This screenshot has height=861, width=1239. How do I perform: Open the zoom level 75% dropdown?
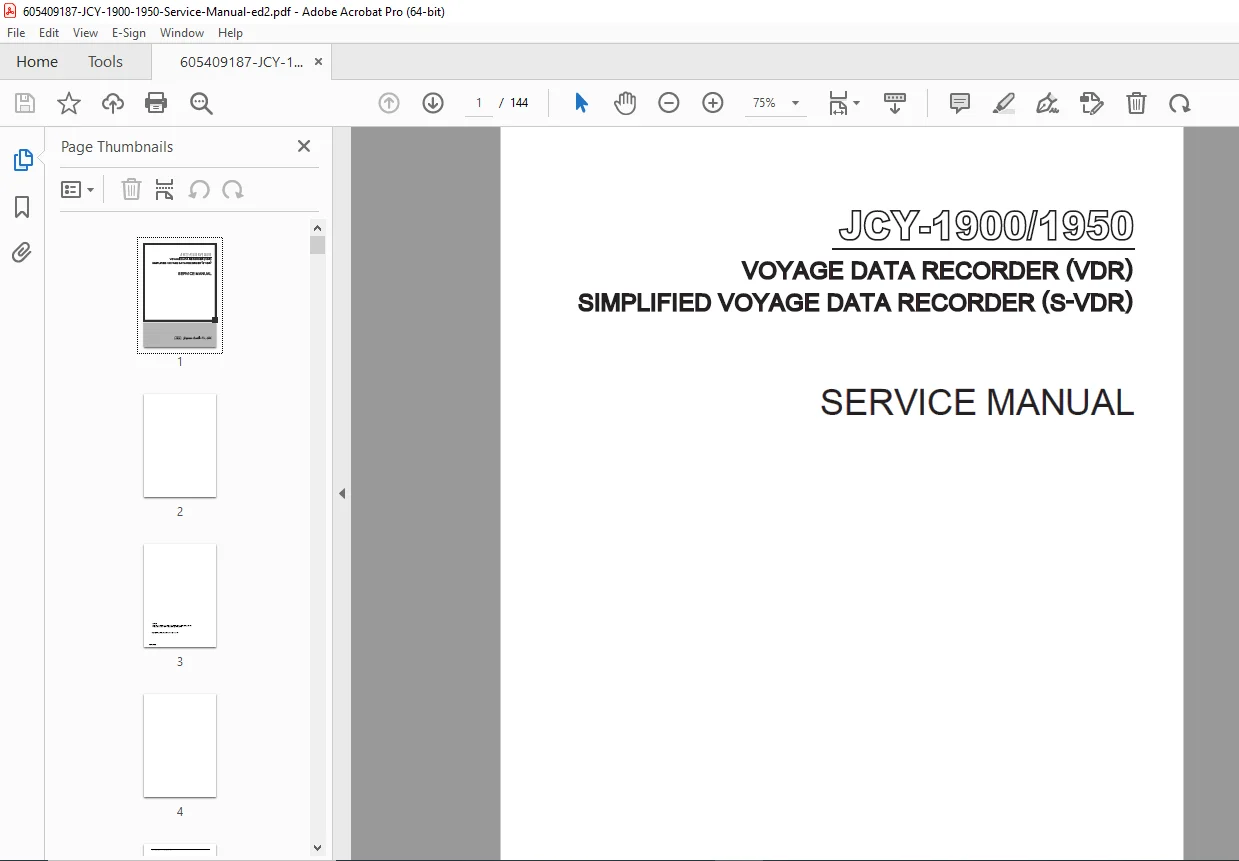(x=776, y=103)
